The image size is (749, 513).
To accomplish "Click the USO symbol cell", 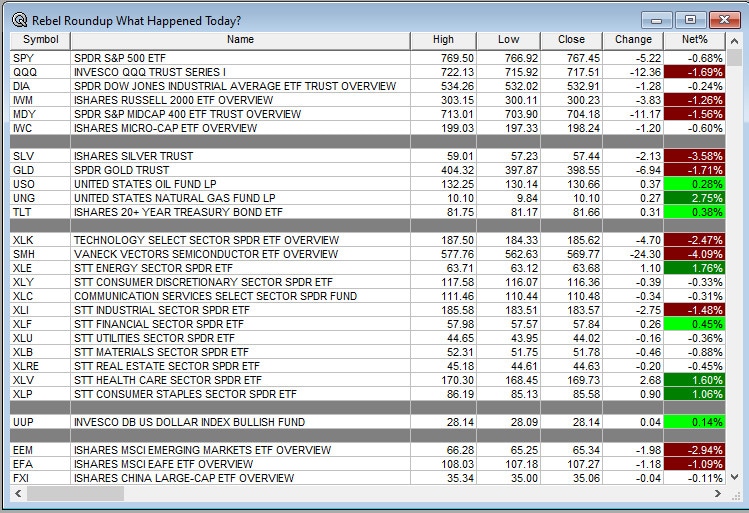I will pyautogui.click(x=40, y=184).
